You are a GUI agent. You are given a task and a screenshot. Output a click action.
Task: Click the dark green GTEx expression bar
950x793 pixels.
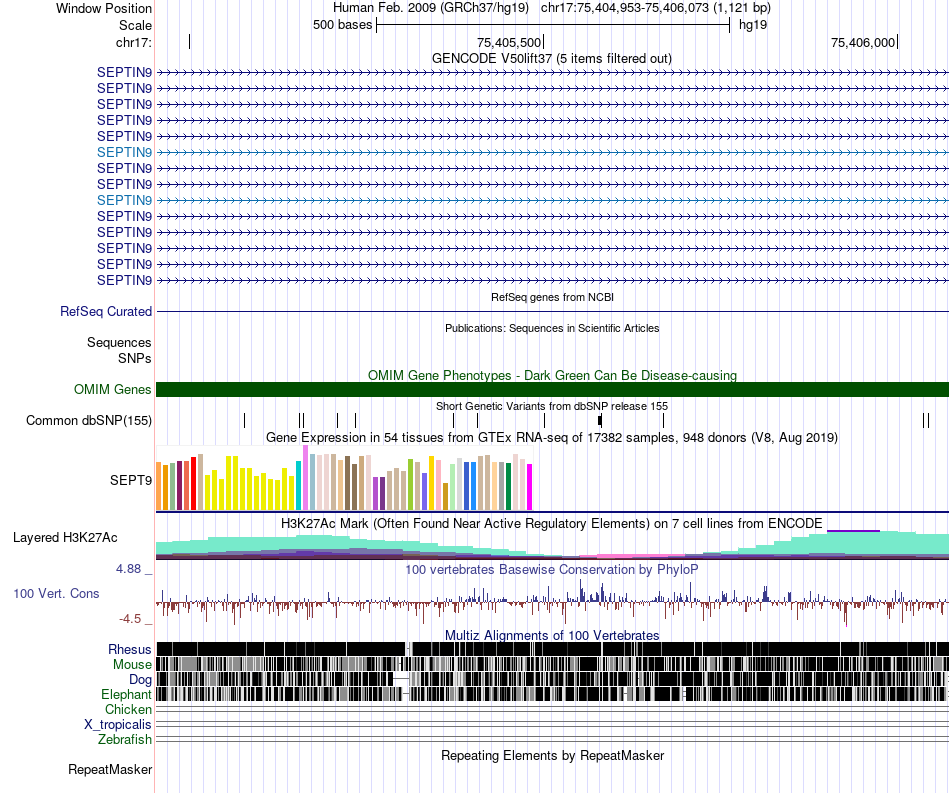(508, 486)
